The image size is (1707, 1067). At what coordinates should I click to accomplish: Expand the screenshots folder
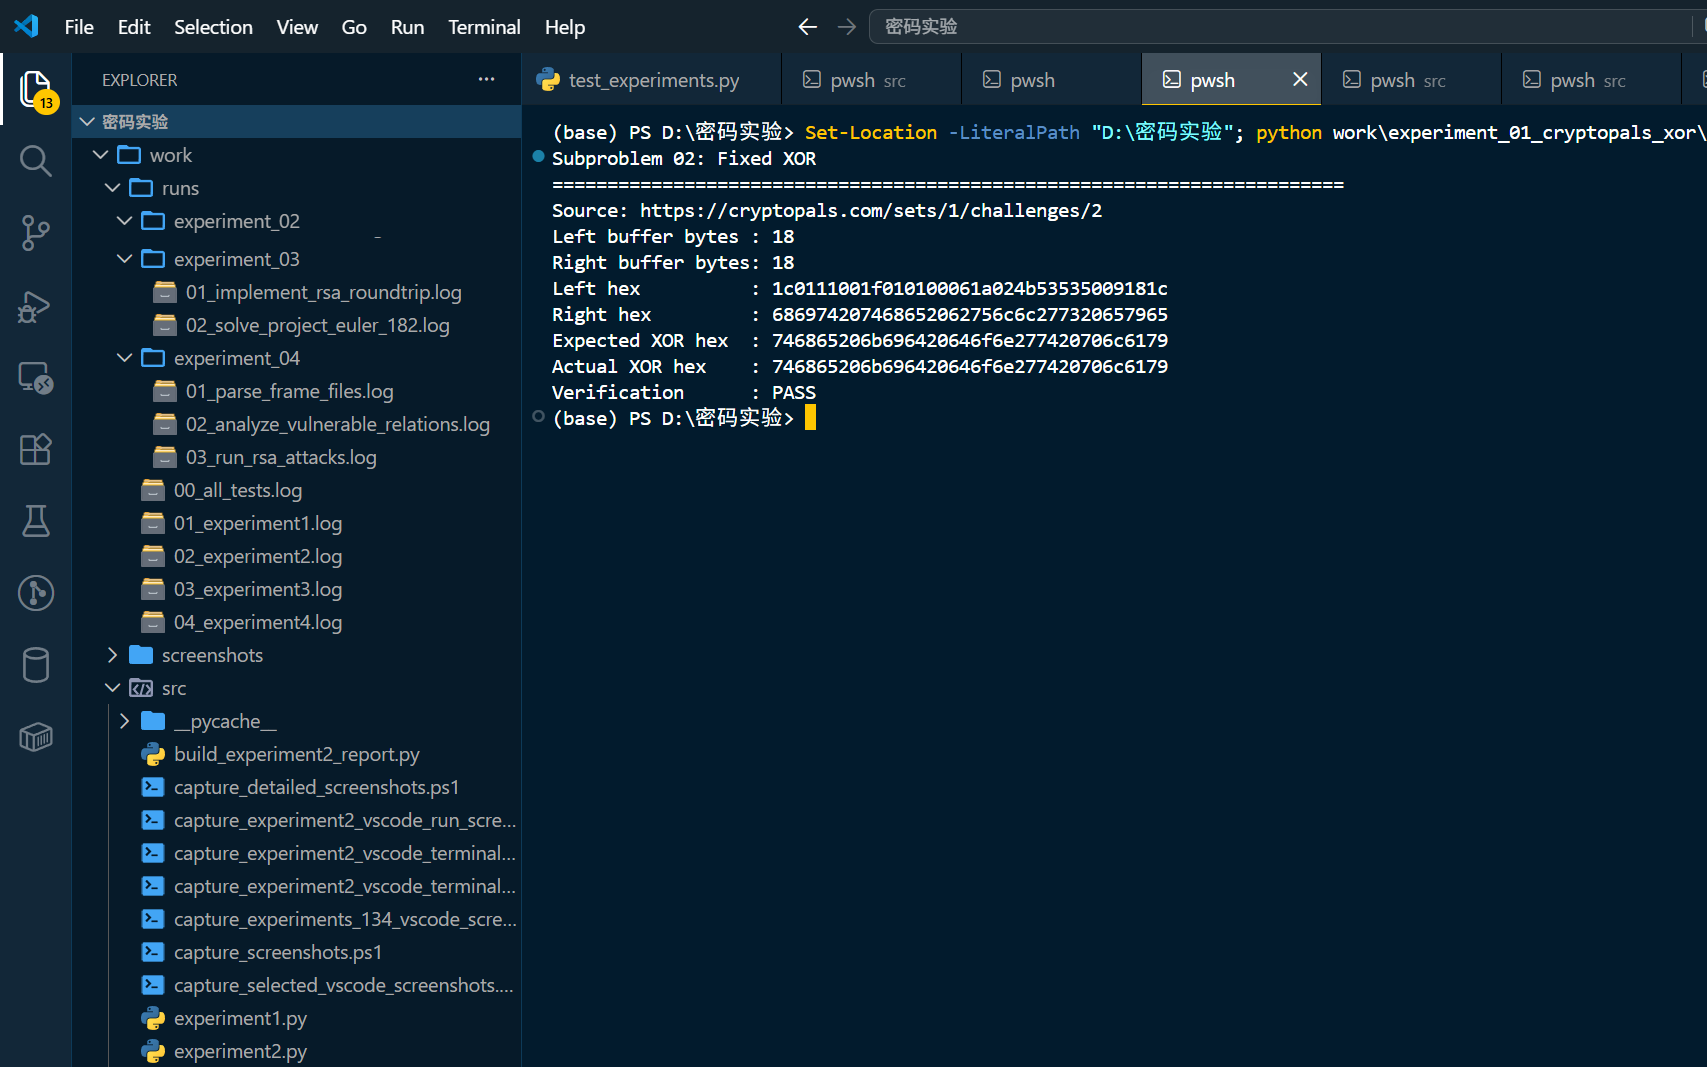112,655
